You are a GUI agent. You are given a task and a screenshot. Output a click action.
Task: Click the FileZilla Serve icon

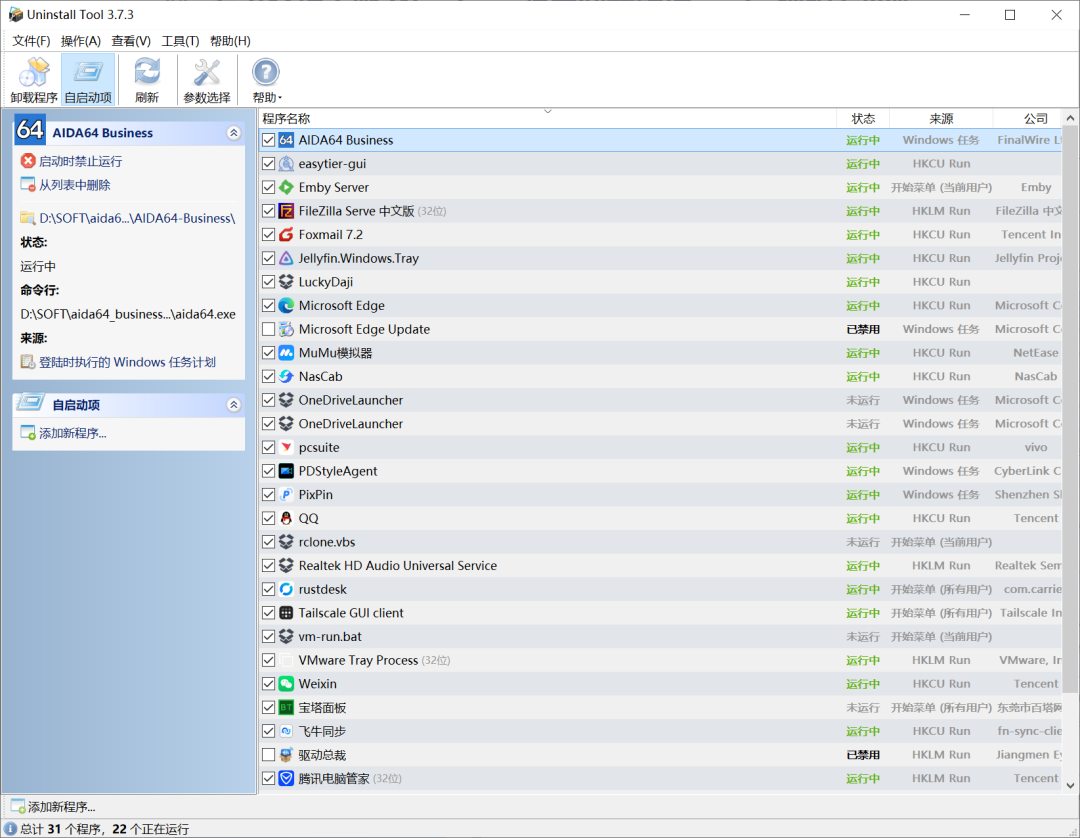coord(286,211)
